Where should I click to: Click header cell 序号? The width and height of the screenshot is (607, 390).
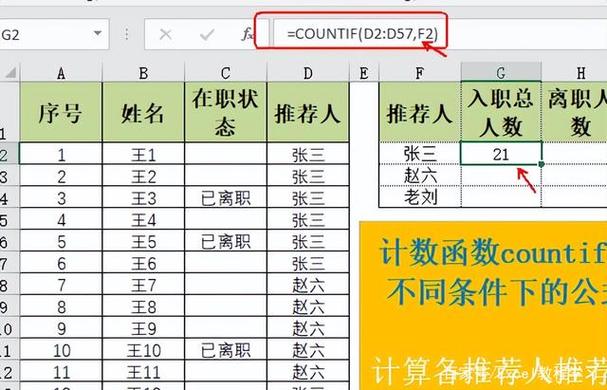(x=61, y=112)
